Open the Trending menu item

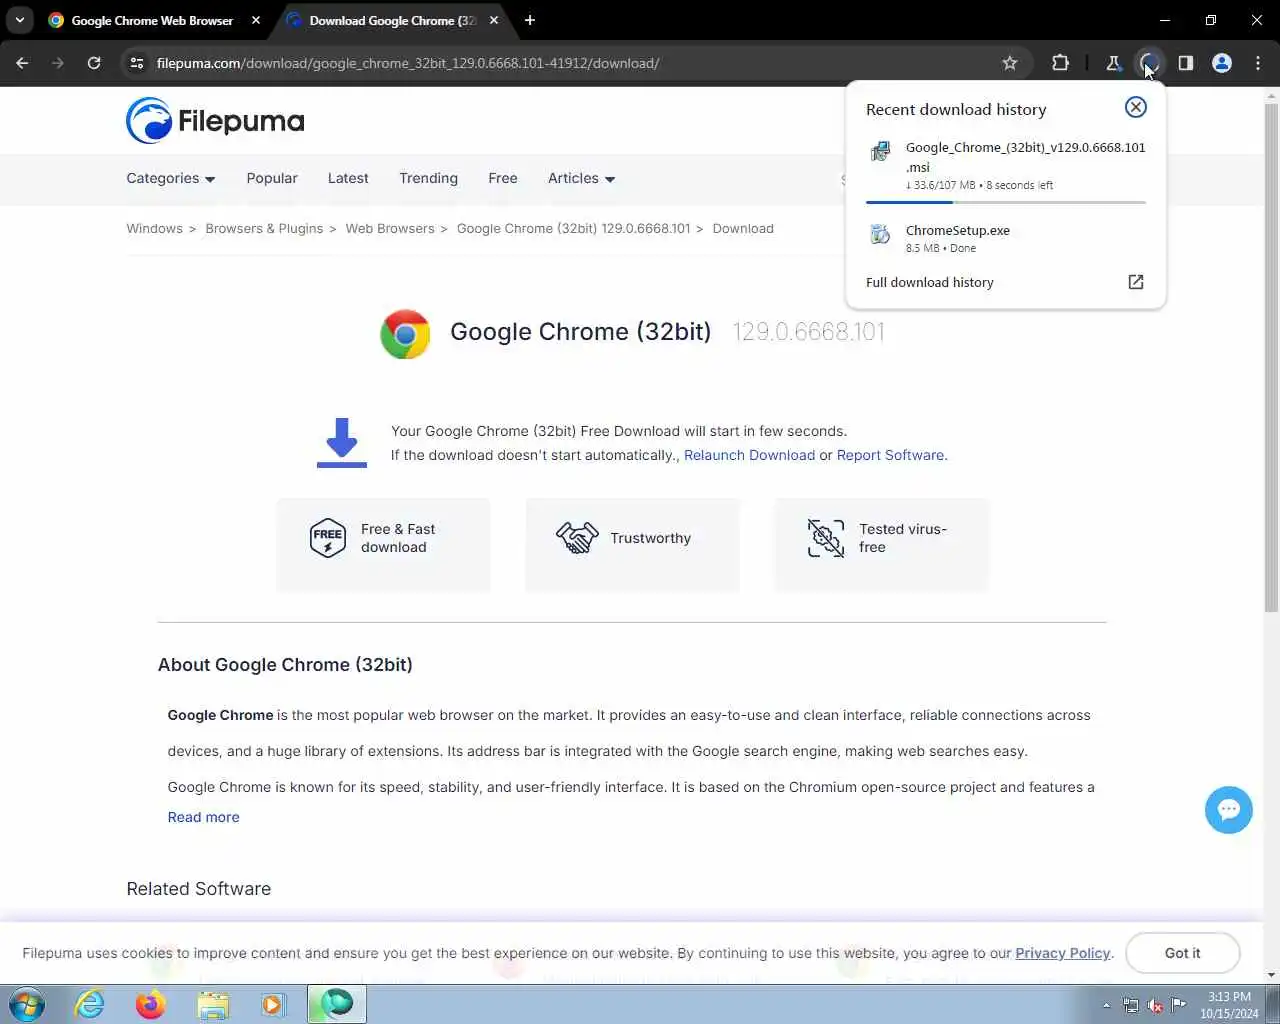click(428, 178)
